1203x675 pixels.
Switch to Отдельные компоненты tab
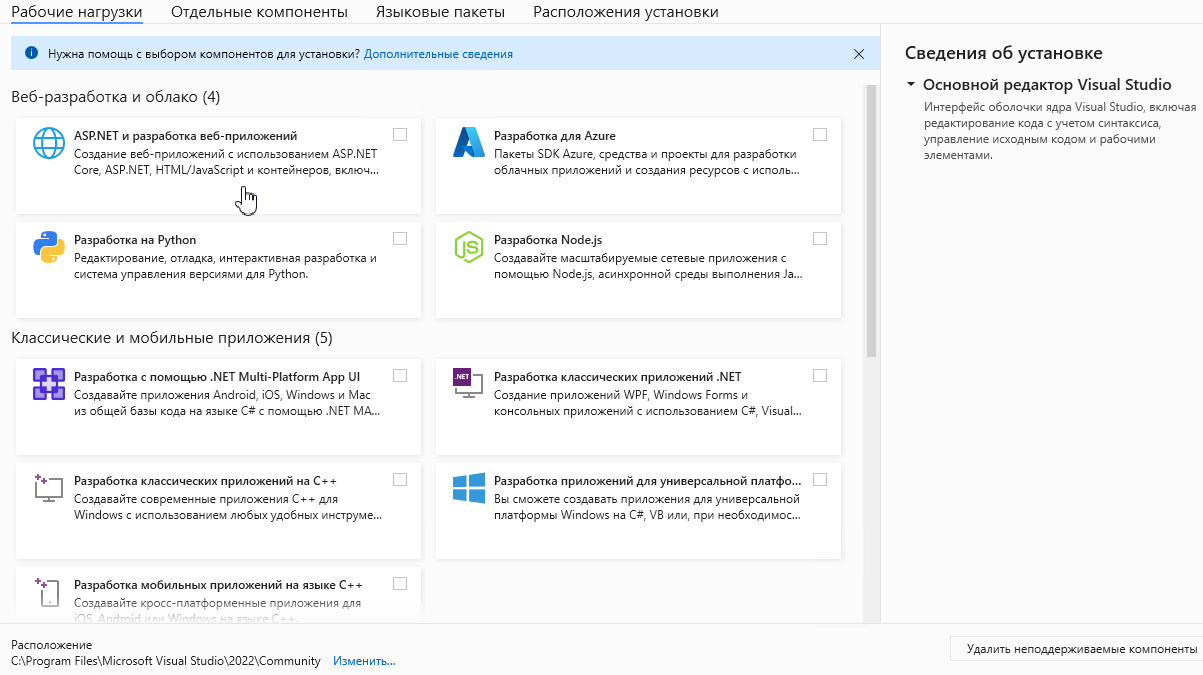(x=259, y=12)
